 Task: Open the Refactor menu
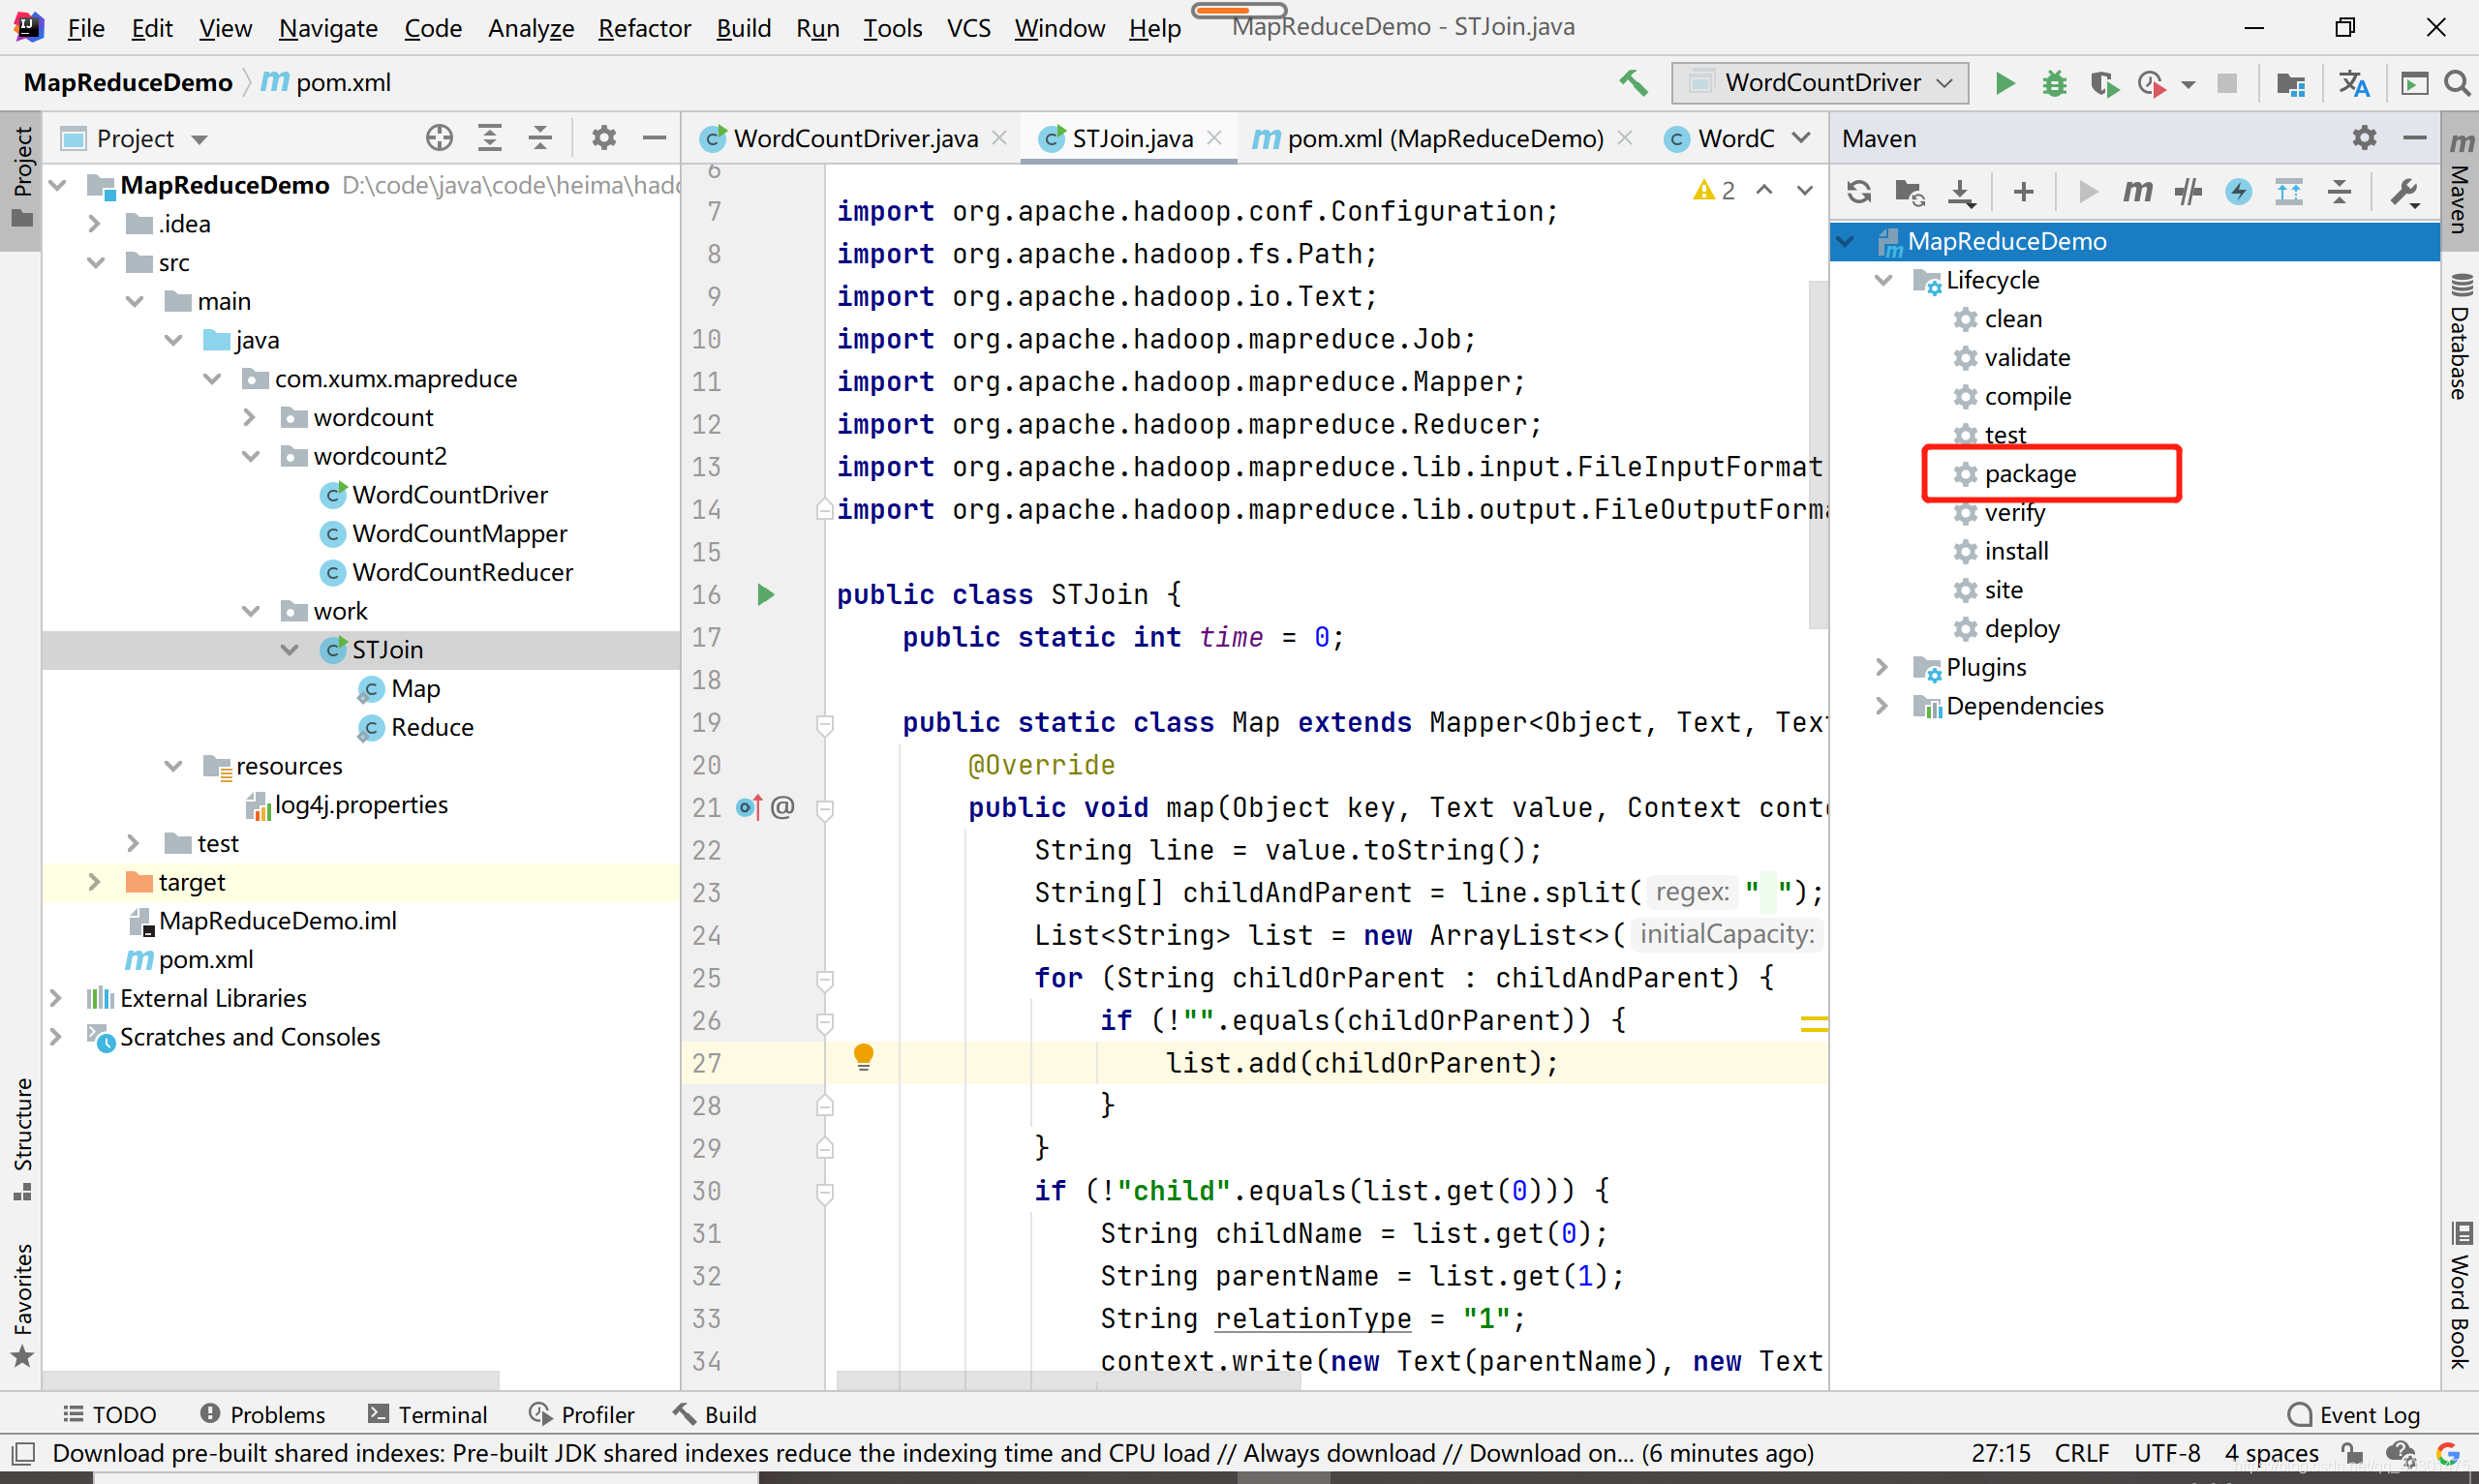pos(644,28)
